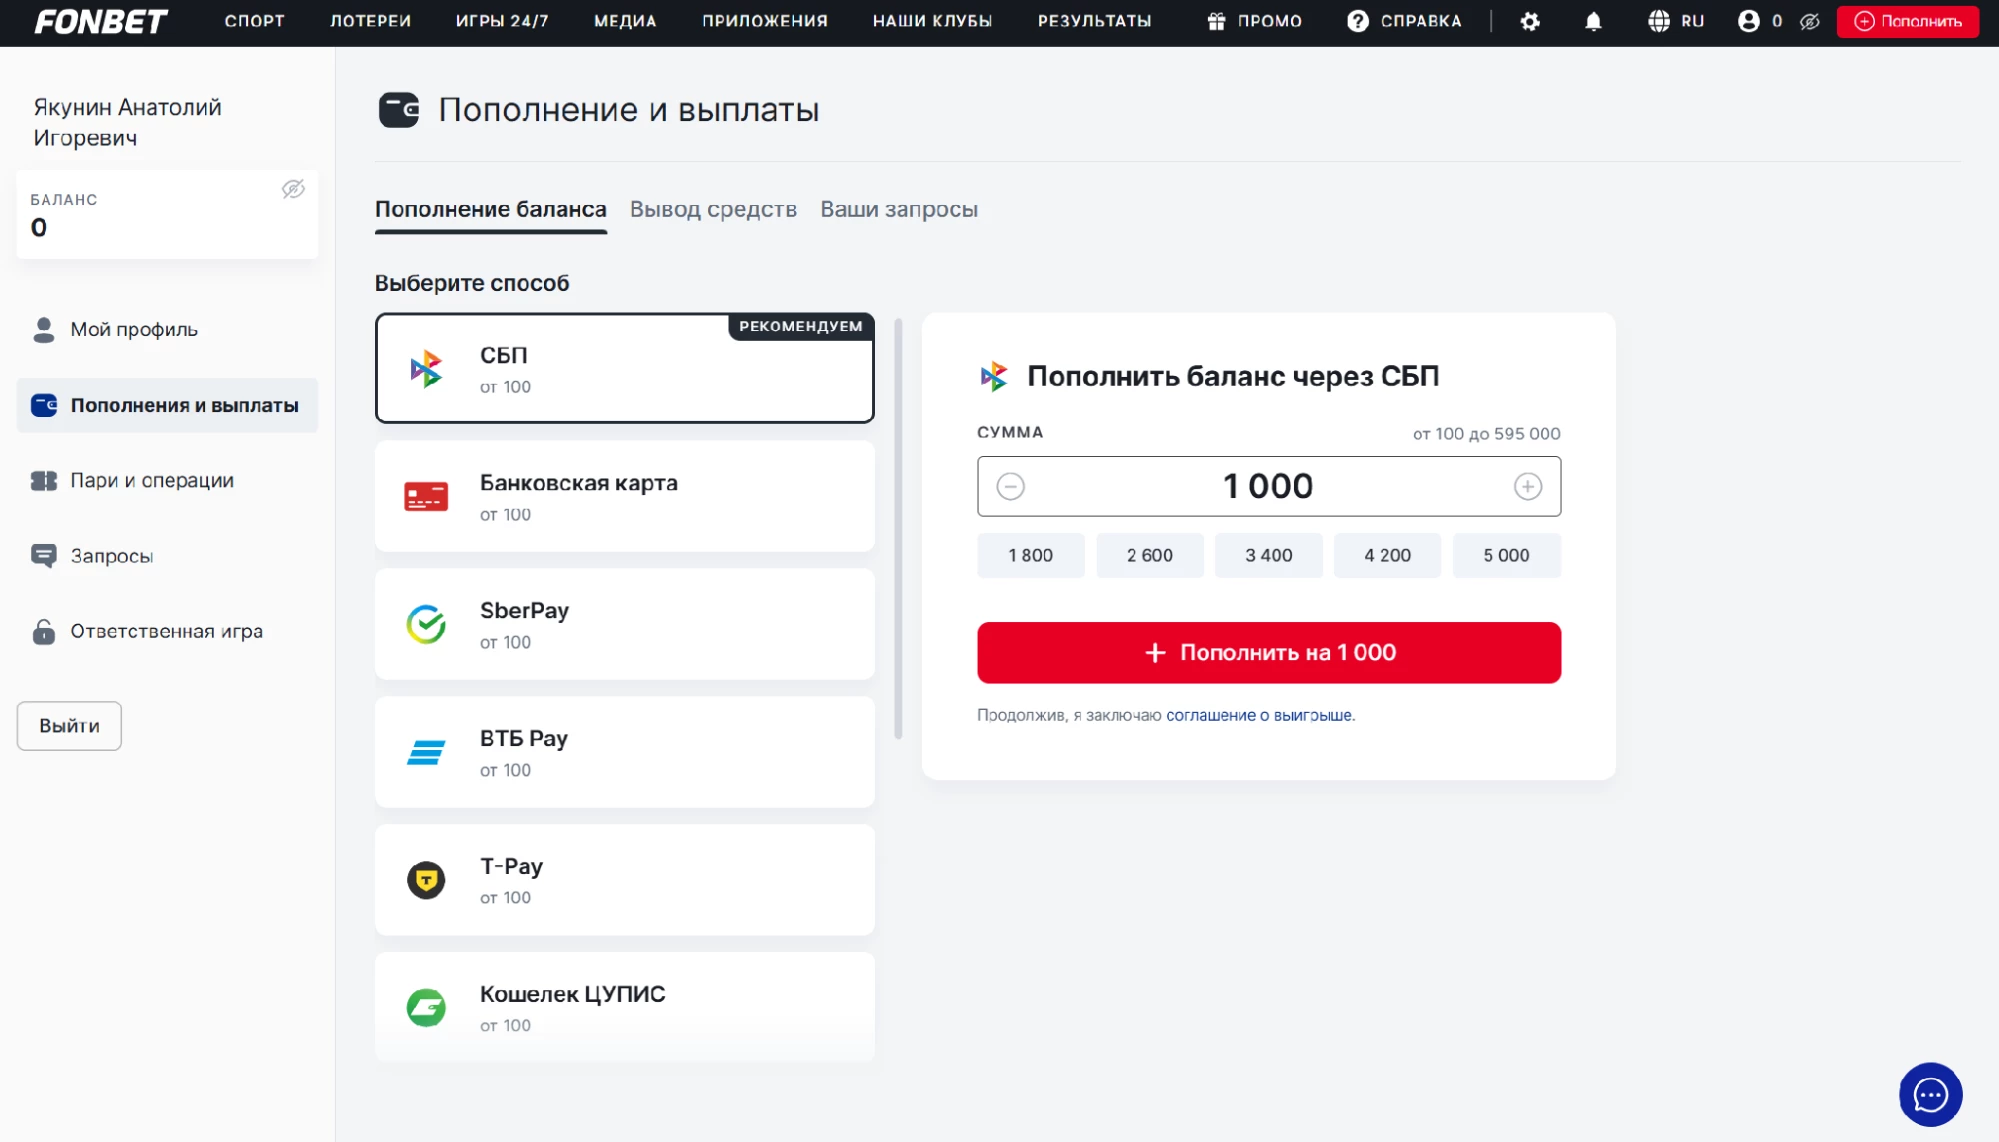Open МЕДИА menu item
1999x1142 pixels.
tap(625, 21)
